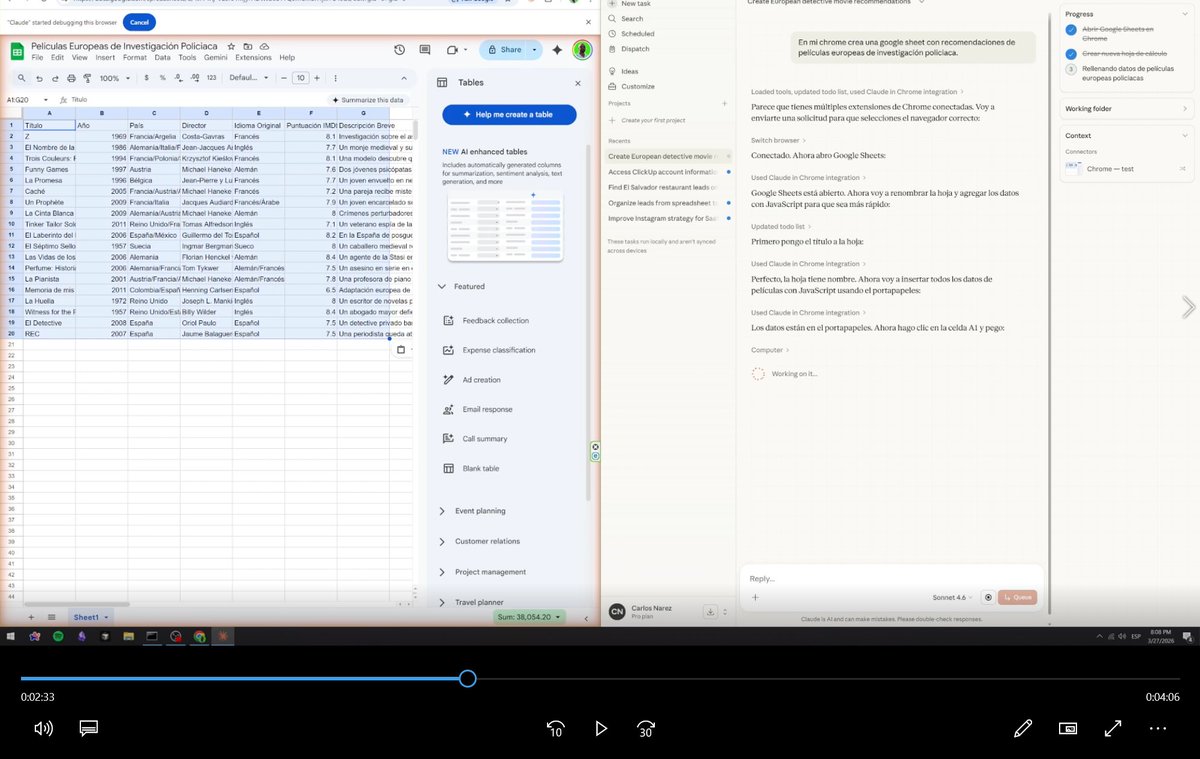Collapse the Sheets toolbar with chevron
The height and width of the screenshot is (759, 1200).
click(x=406, y=77)
